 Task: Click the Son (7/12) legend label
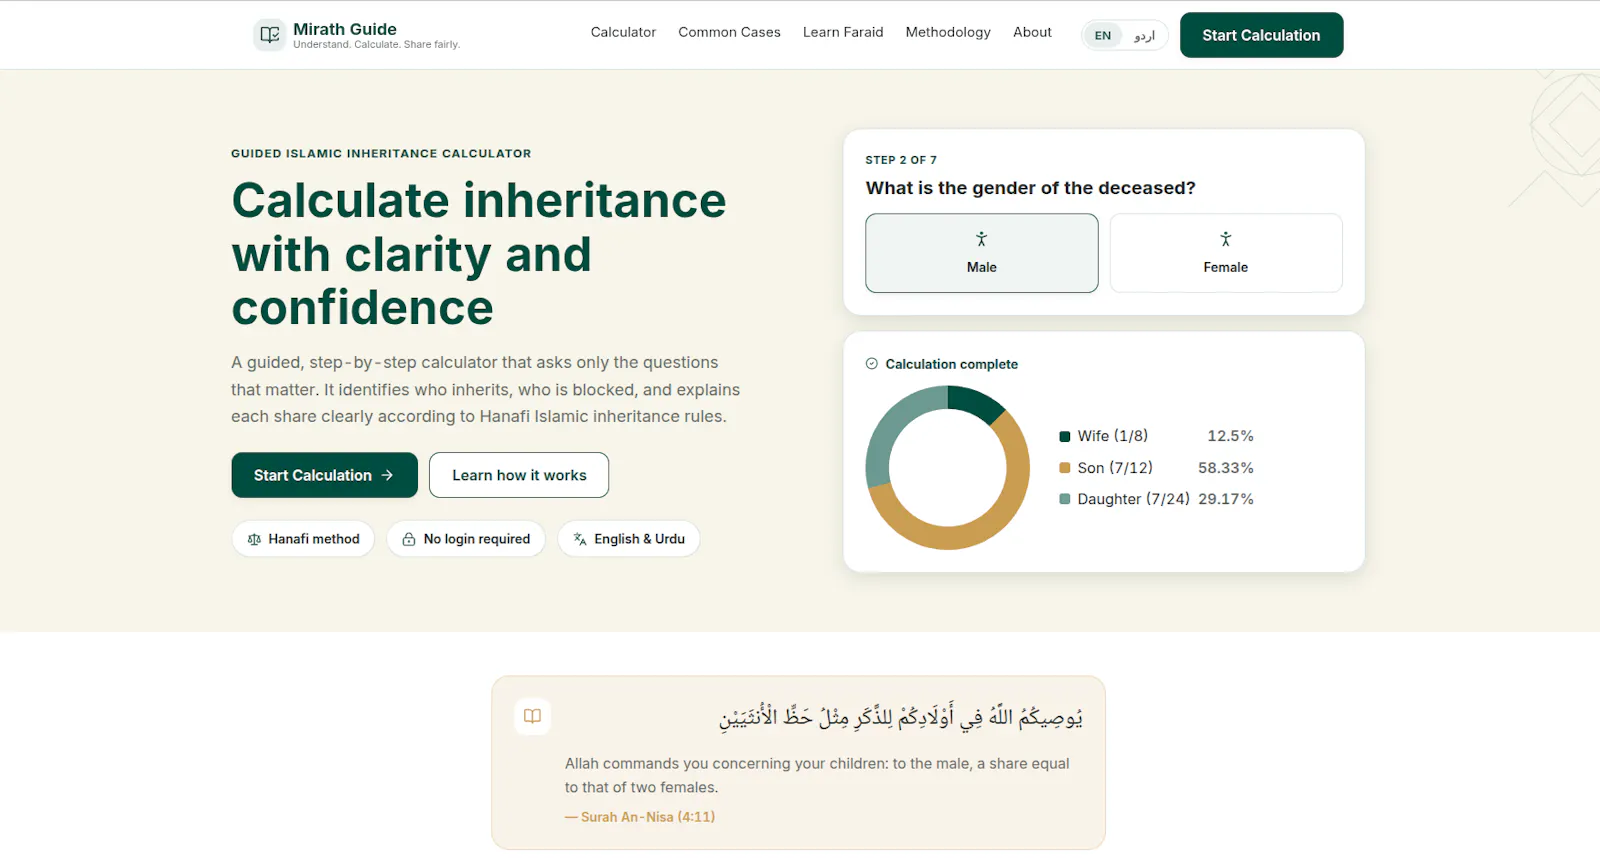click(x=1115, y=468)
